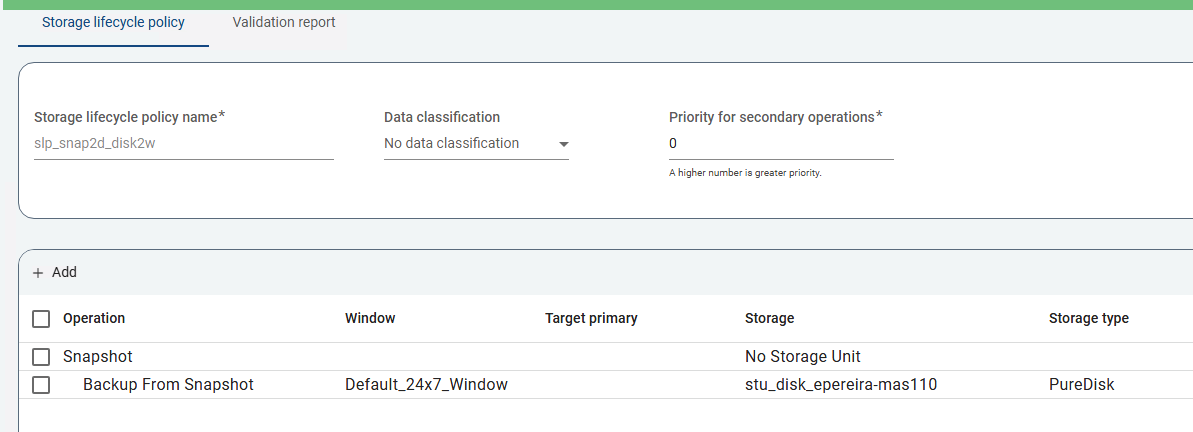Click the Default_24x7_Window cell
This screenshot has width=1193, height=432.
[x=426, y=385]
